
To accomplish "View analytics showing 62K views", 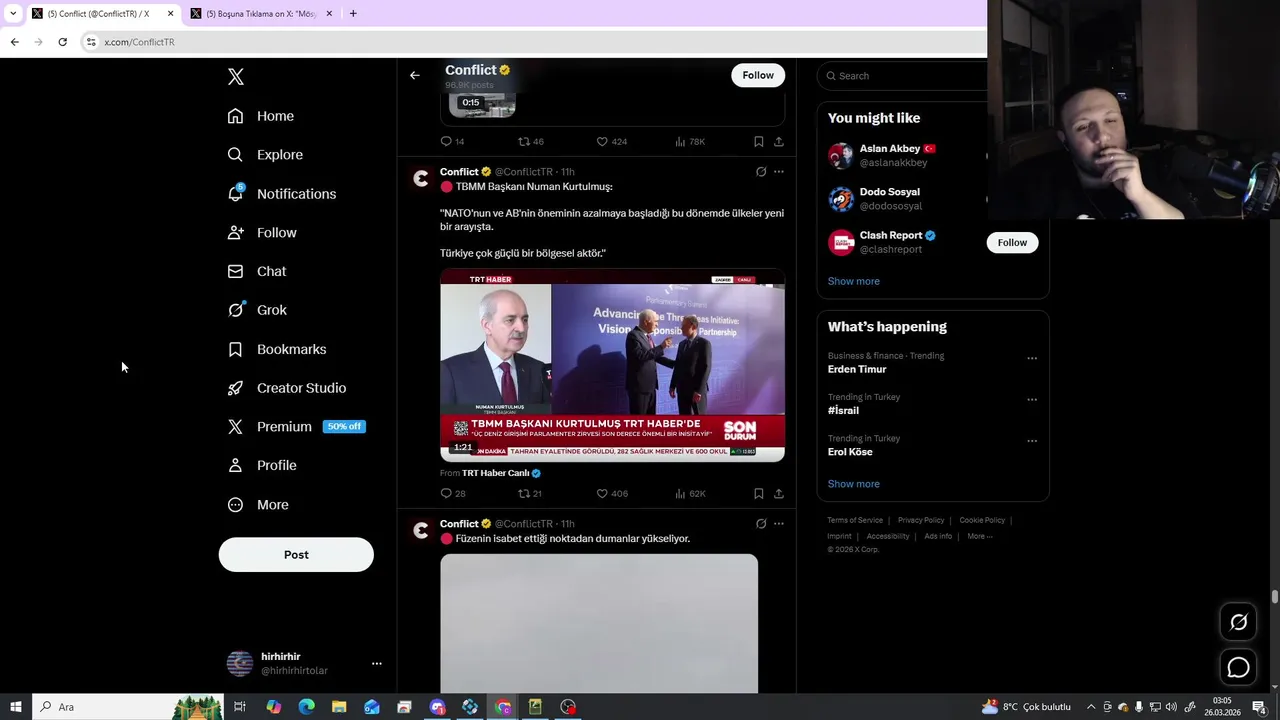I will [690, 494].
